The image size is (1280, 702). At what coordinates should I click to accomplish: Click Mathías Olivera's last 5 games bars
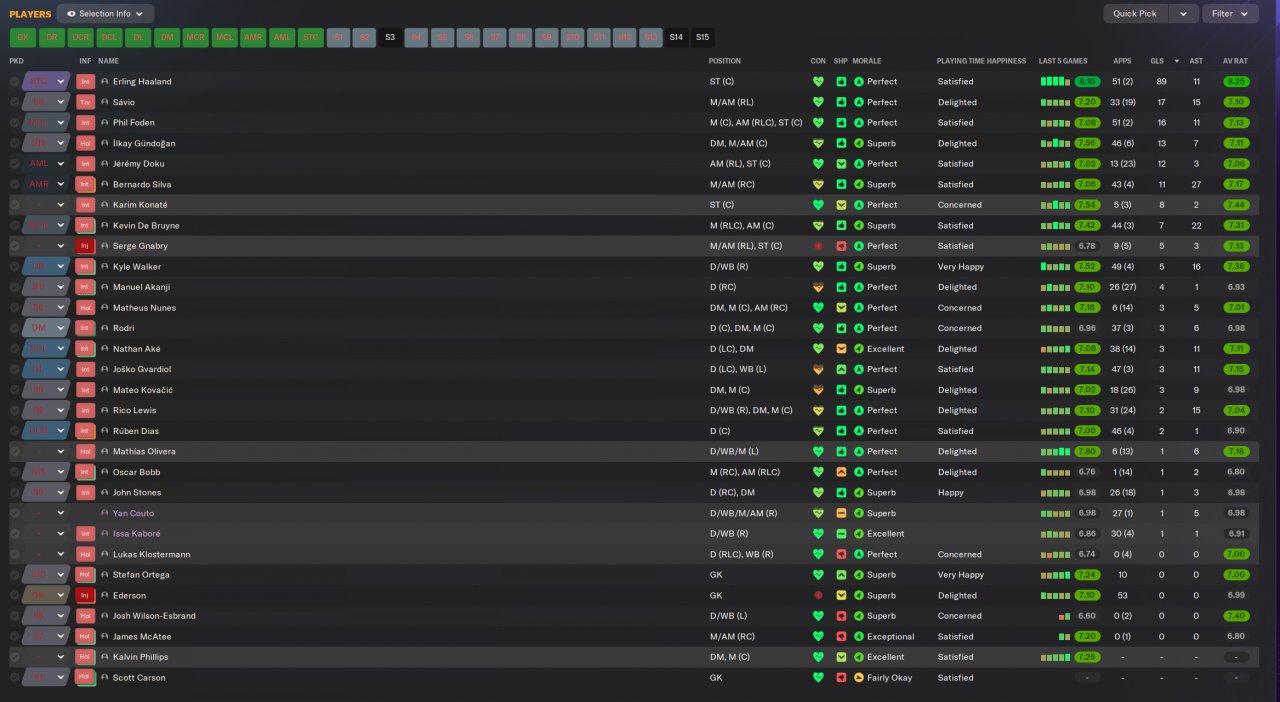tap(1054, 452)
